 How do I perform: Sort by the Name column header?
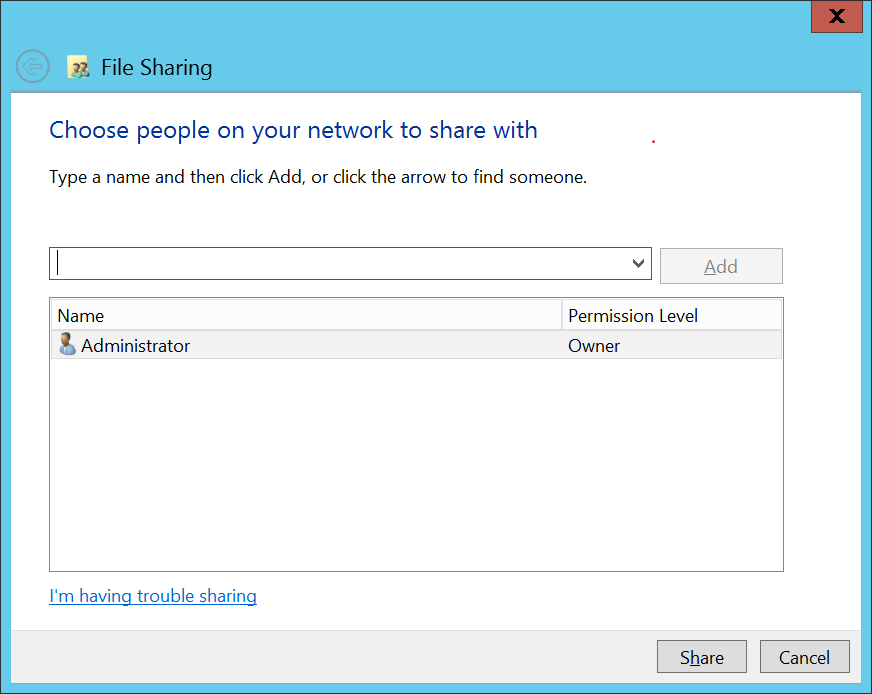[x=300, y=316]
